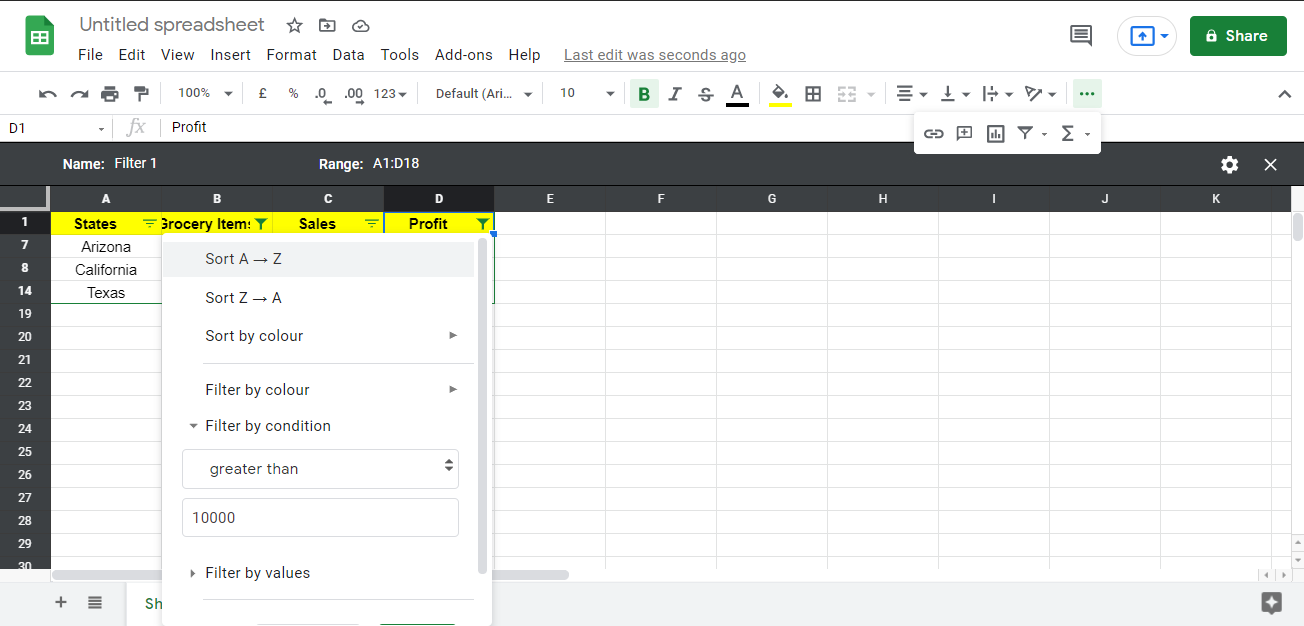The width and height of the screenshot is (1304, 626).
Task: Expand the Filter by values section
Action: click(x=250, y=573)
